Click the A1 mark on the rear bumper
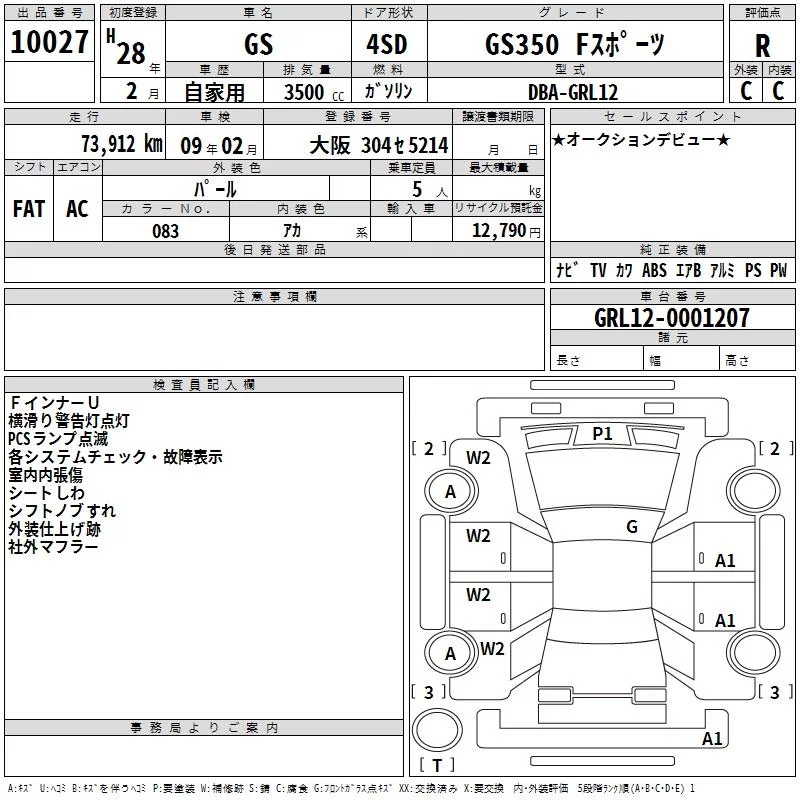The width and height of the screenshot is (800, 800). [712, 739]
